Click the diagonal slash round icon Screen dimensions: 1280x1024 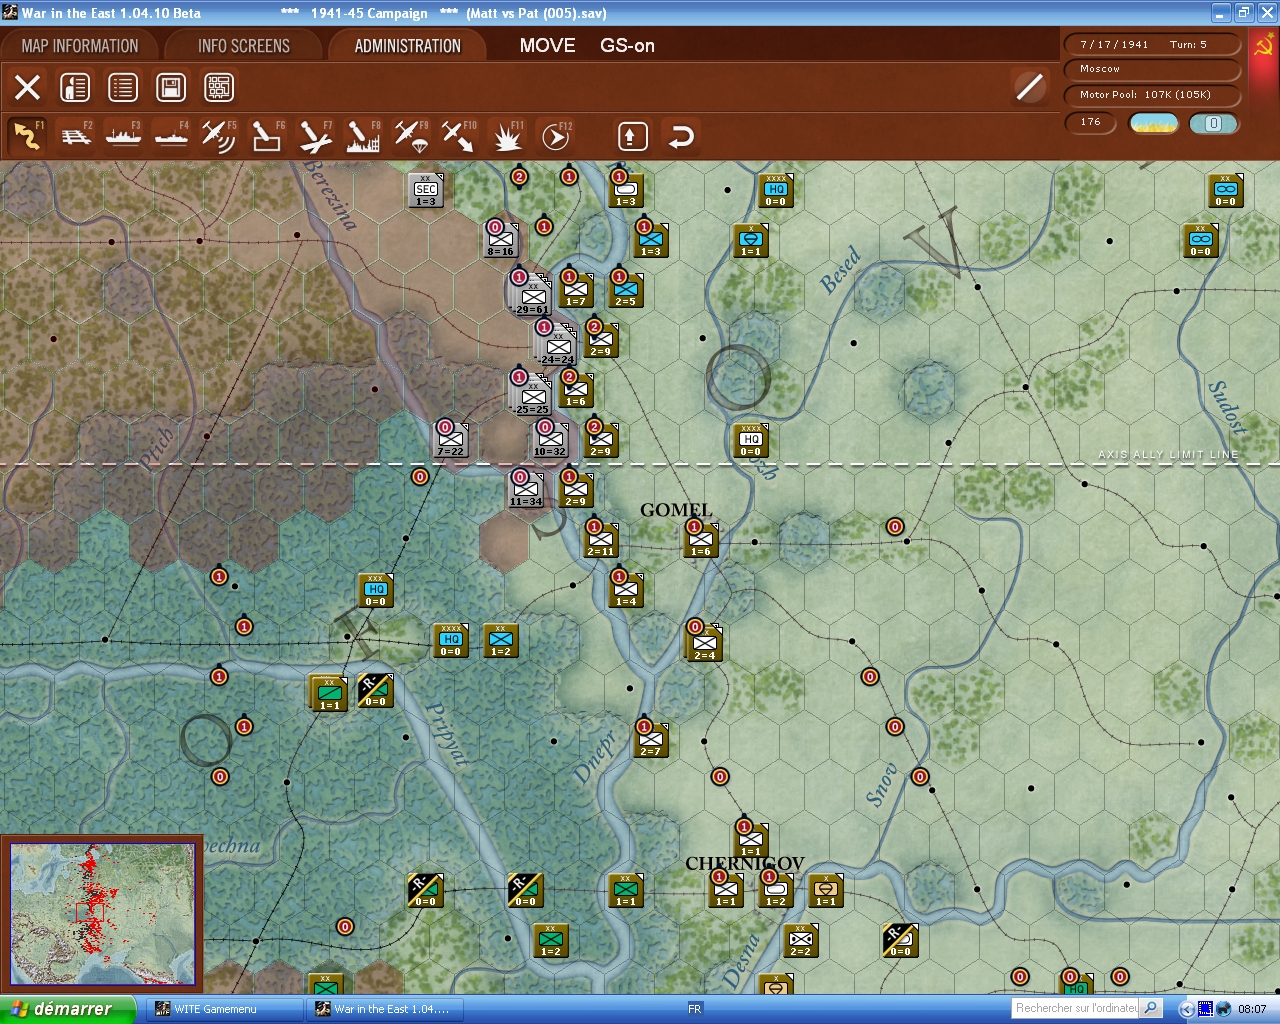[x=1029, y=87]
